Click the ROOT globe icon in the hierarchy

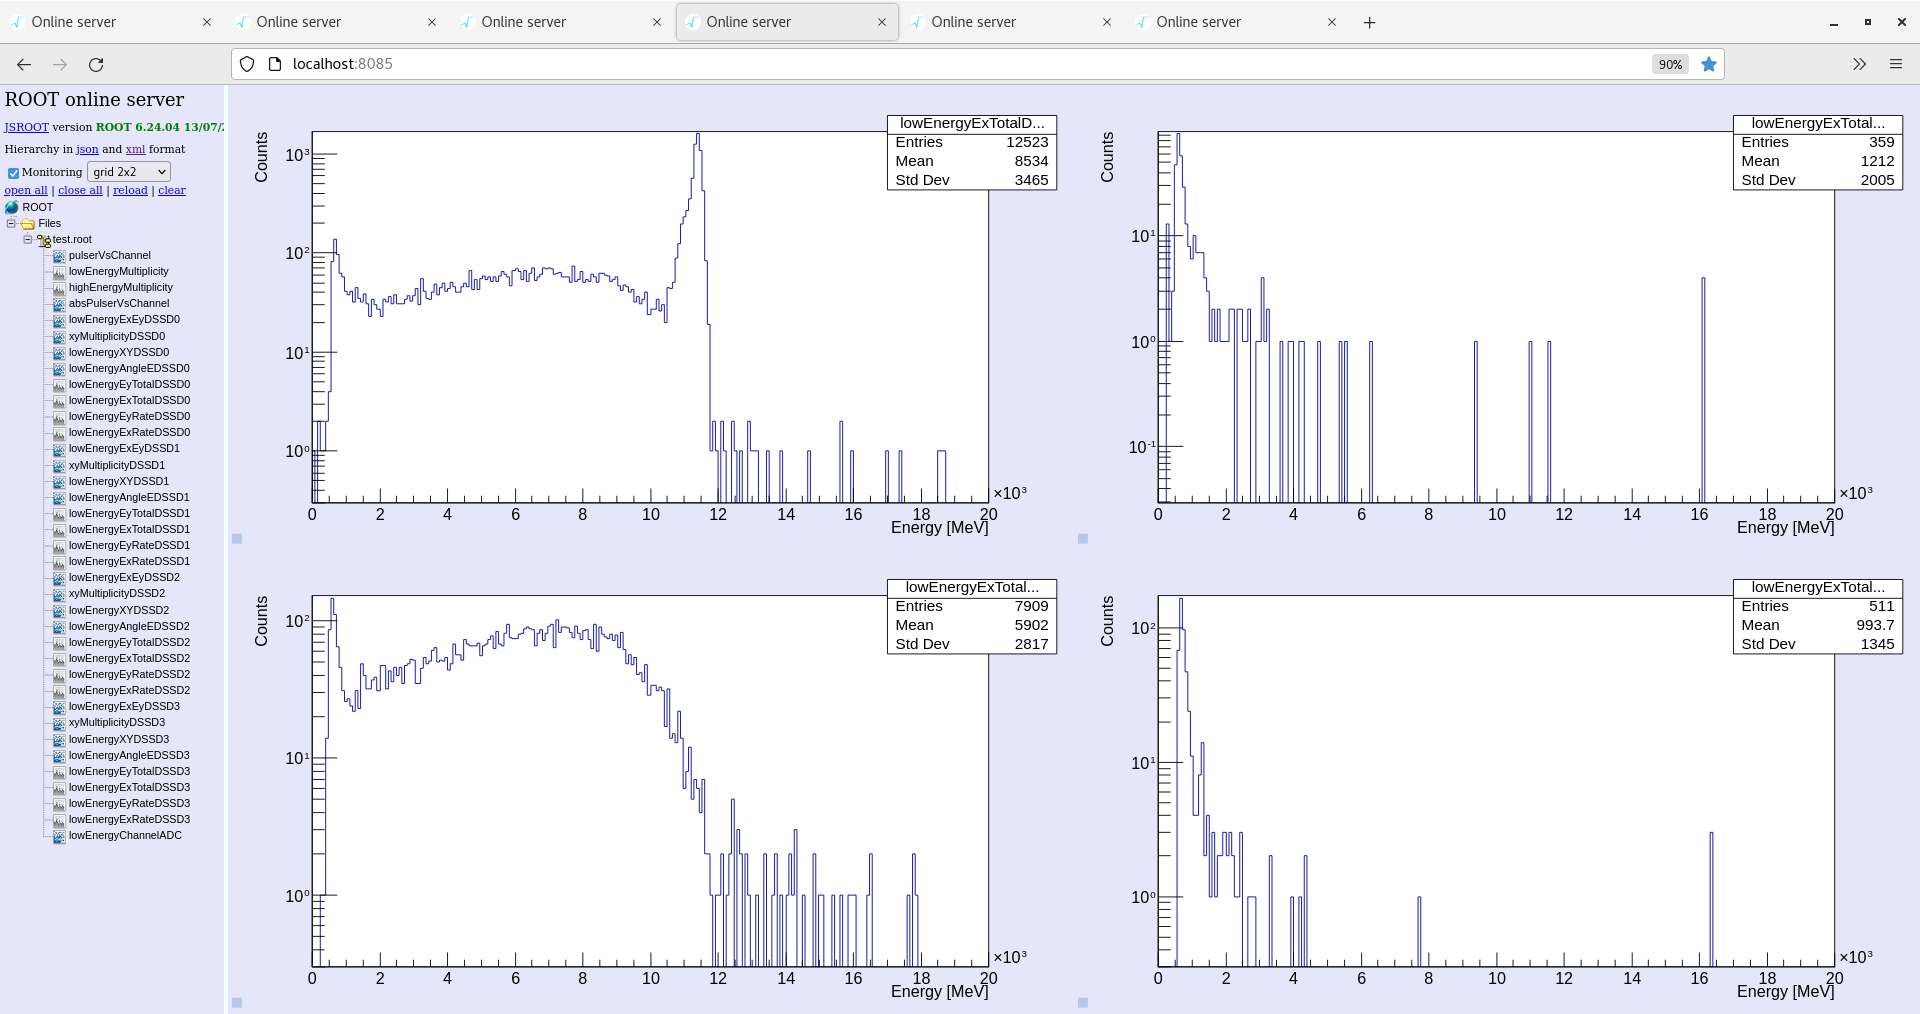click(x=10, y=207)
